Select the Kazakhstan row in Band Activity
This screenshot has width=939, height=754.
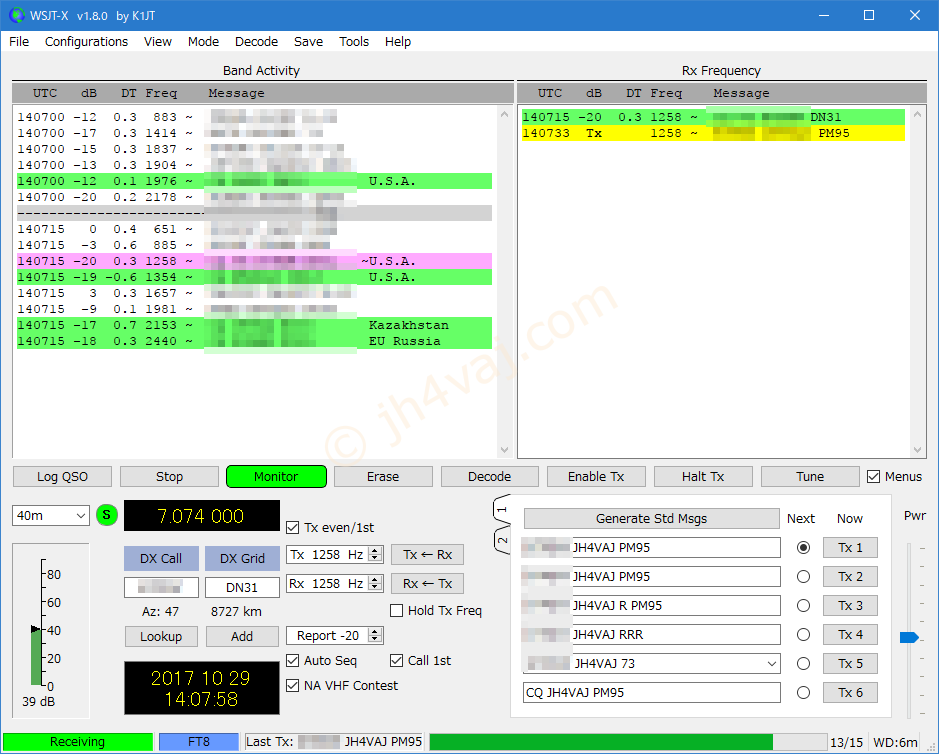(255, 325)
